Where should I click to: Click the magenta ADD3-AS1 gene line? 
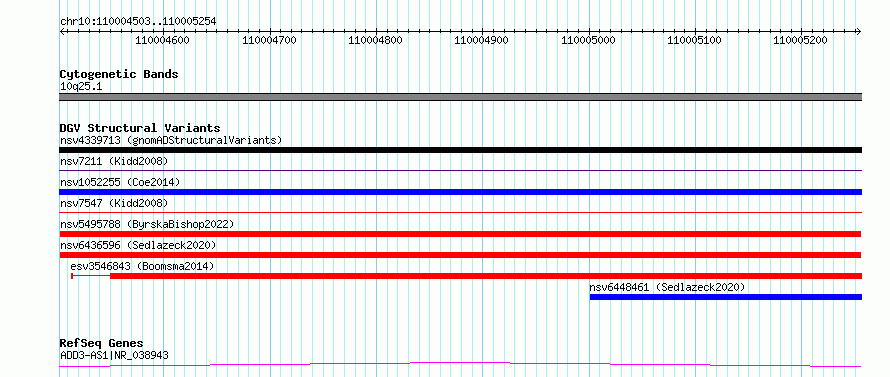tap(461, 364)
